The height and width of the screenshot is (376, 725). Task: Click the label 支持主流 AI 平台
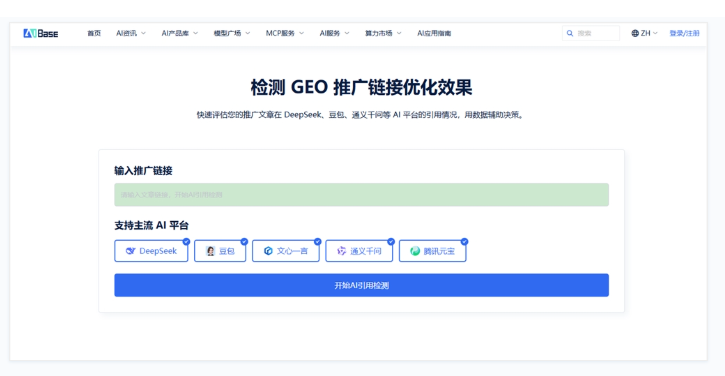152,225
